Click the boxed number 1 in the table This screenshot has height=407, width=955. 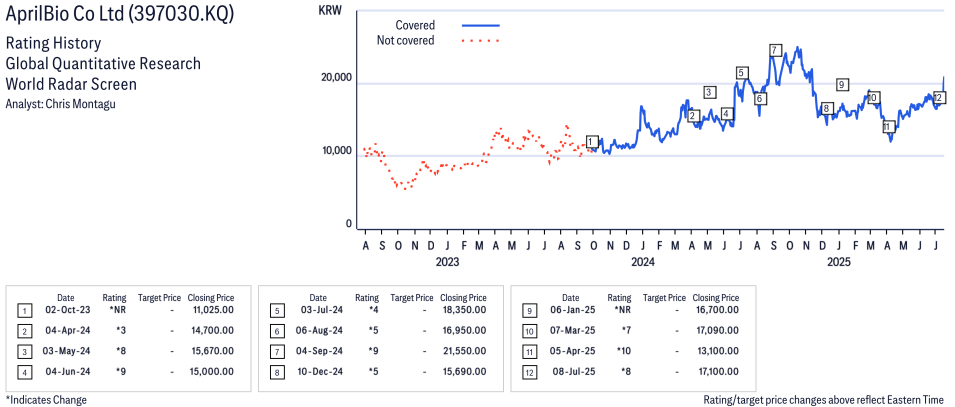(24, 311)
